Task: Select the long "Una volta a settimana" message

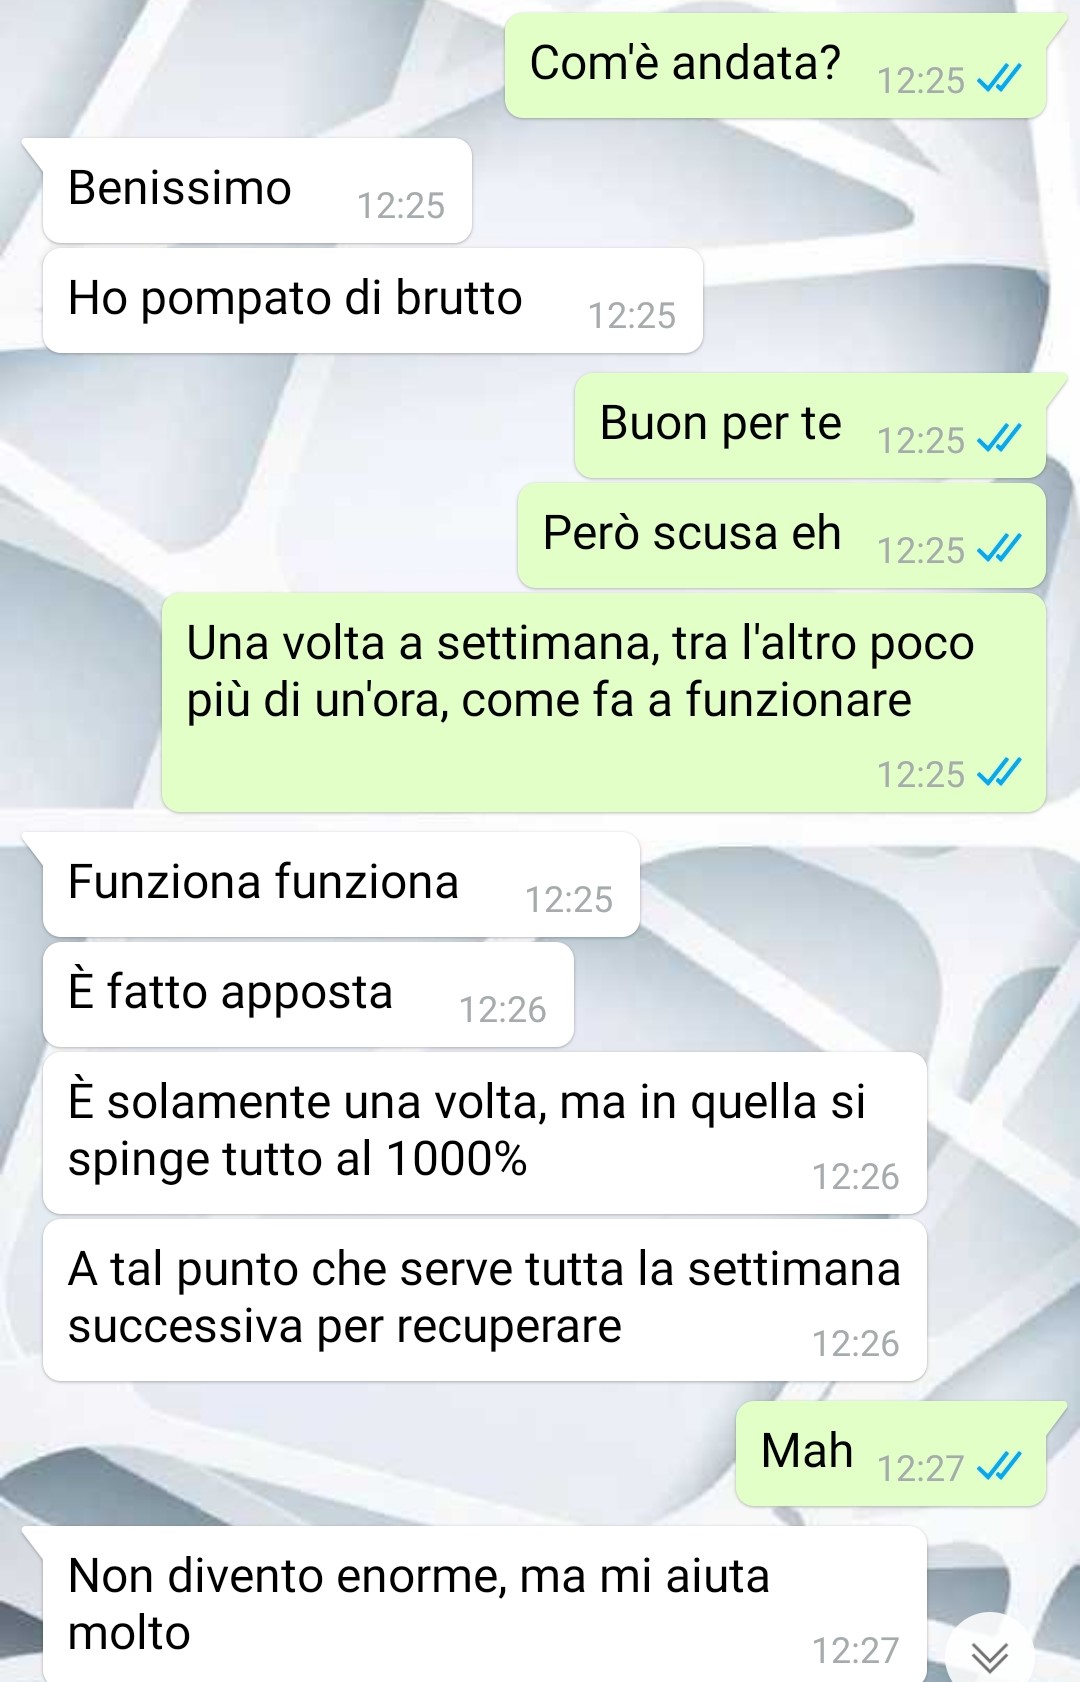Action: 604,702
